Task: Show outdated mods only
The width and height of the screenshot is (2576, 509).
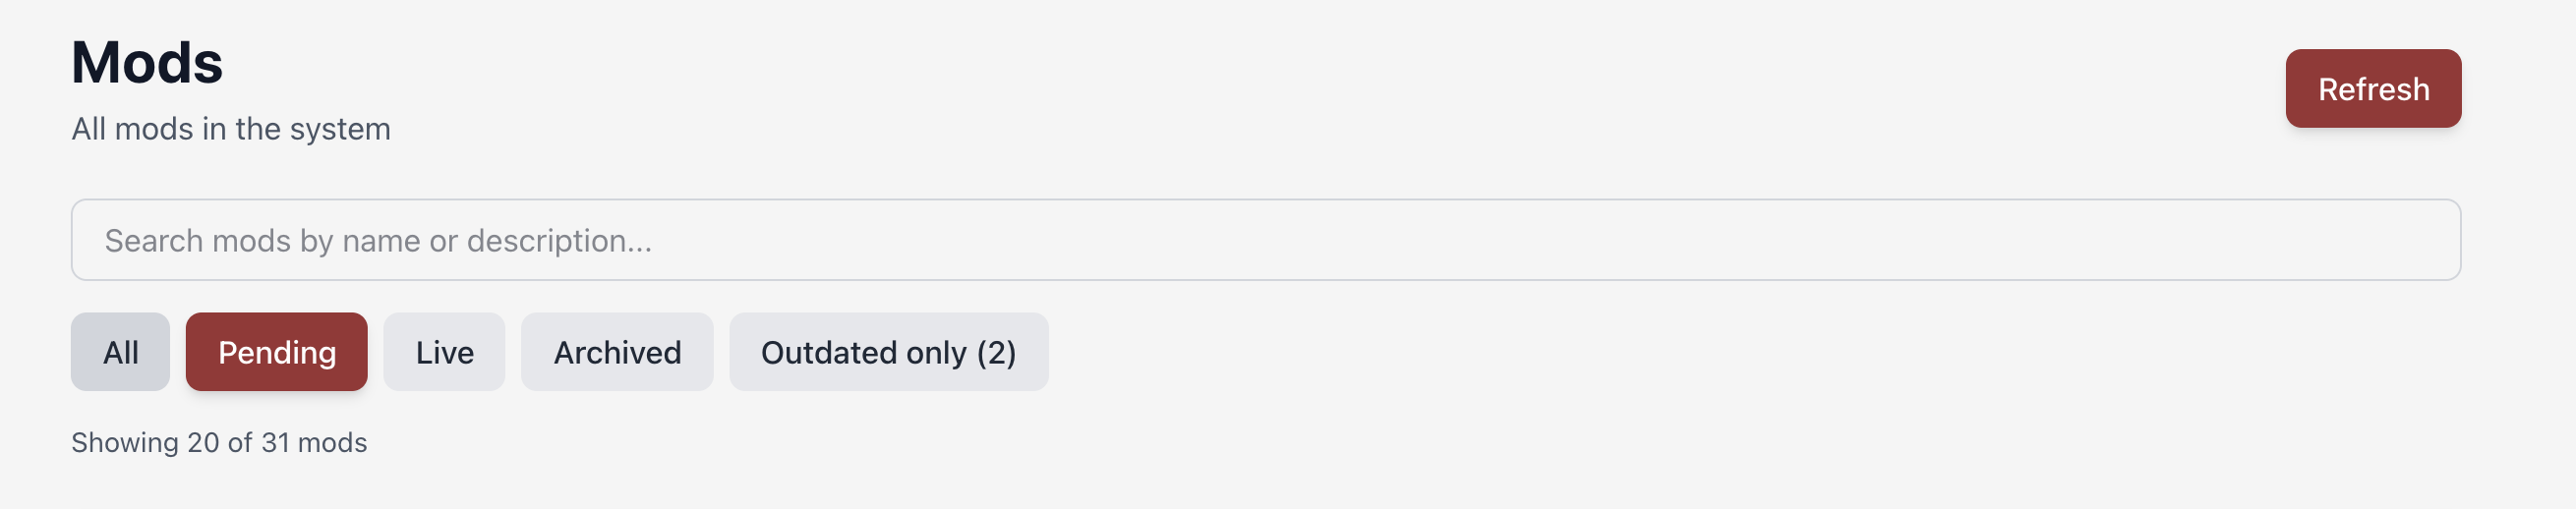Action: (x=888, y=352)
